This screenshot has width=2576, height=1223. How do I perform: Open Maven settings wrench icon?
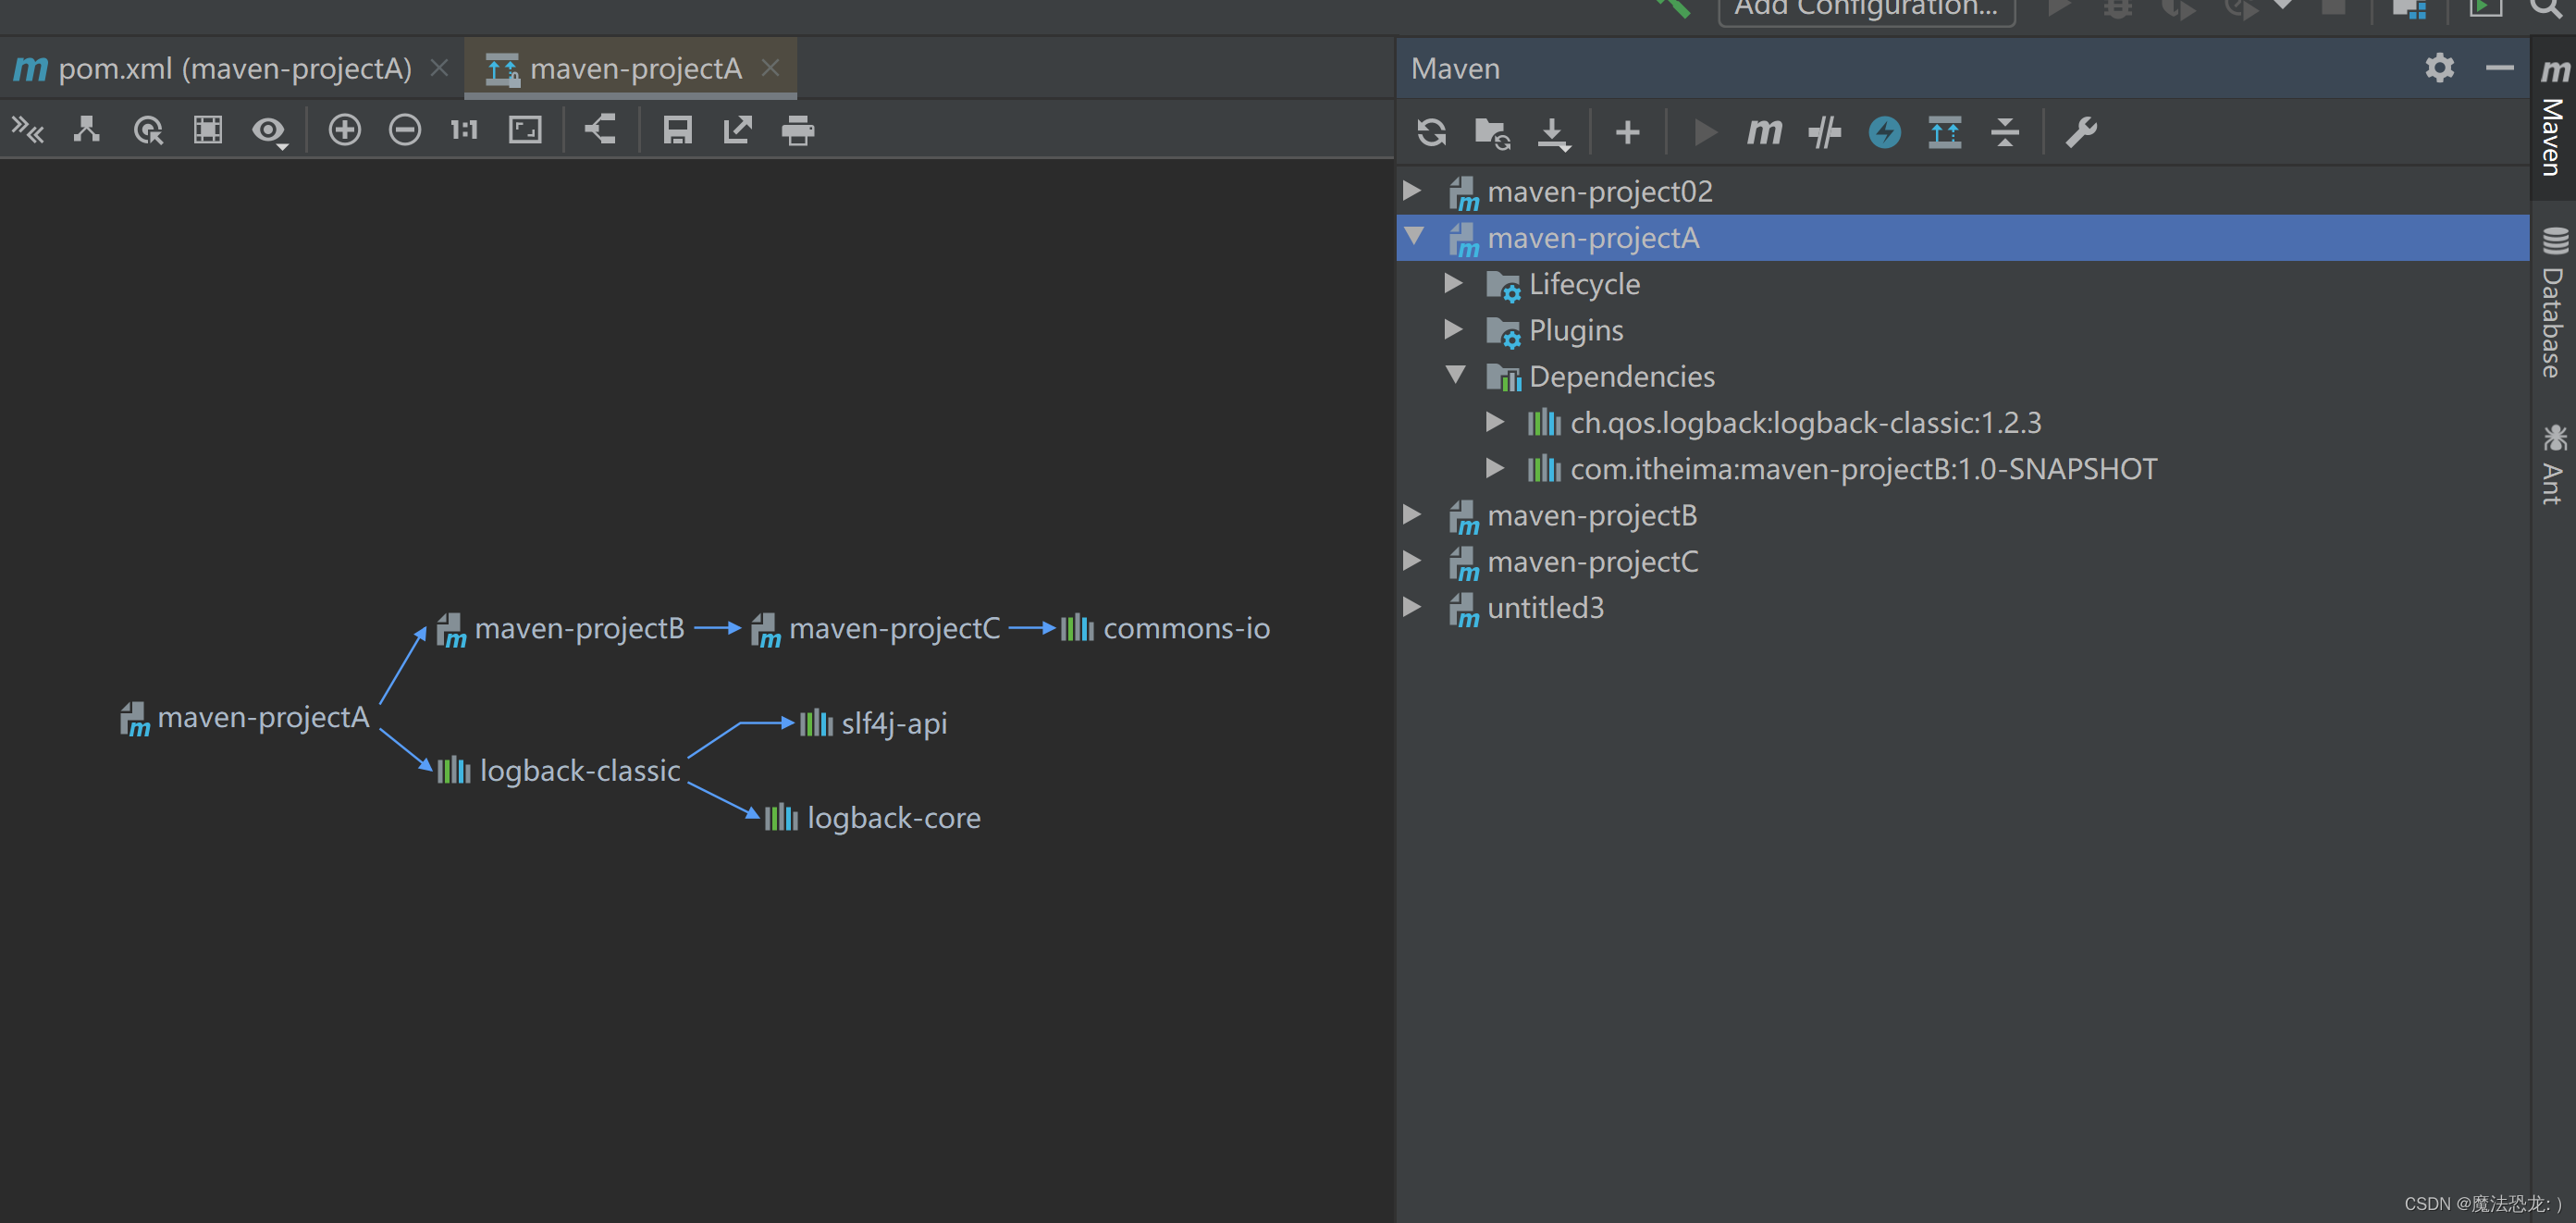(x=2081, y=132)
